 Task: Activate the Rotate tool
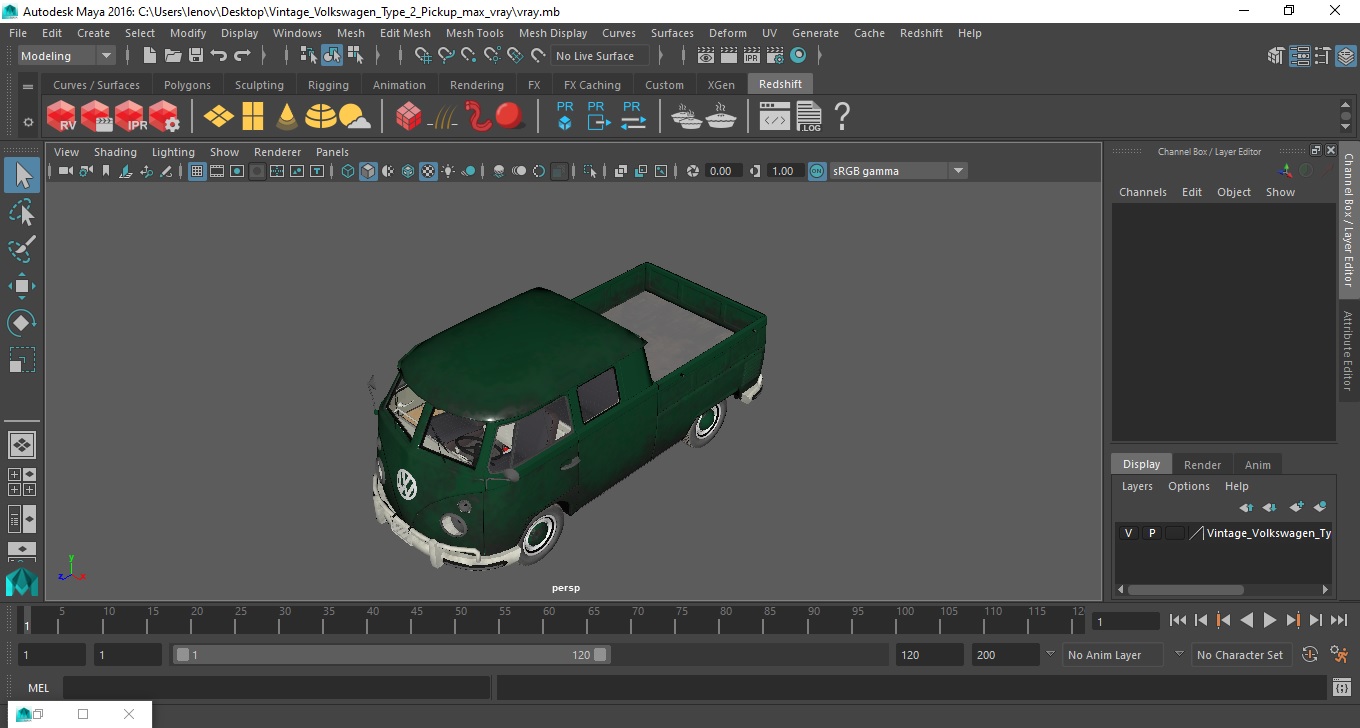click(22, 323)
